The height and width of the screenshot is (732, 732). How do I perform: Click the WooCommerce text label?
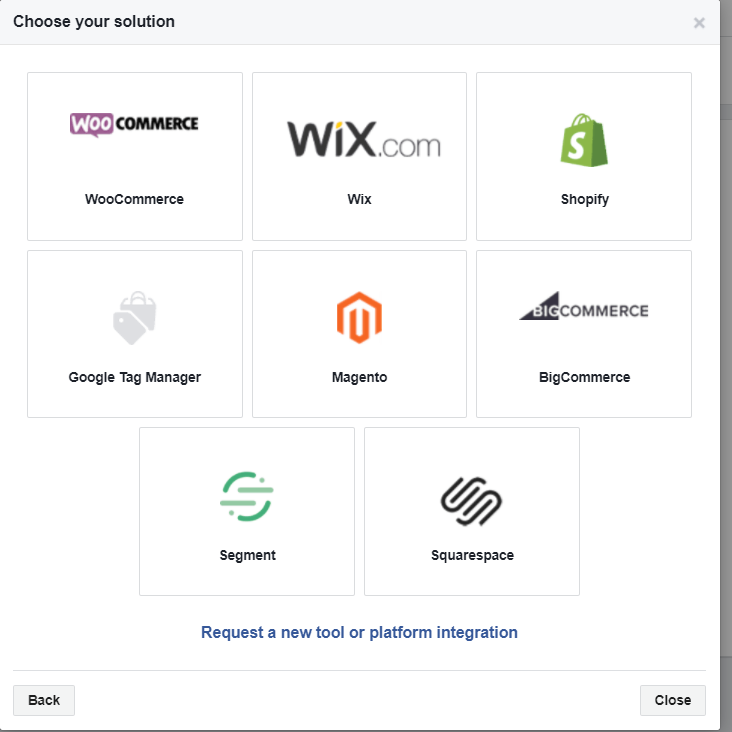click(x=134, y=199)
